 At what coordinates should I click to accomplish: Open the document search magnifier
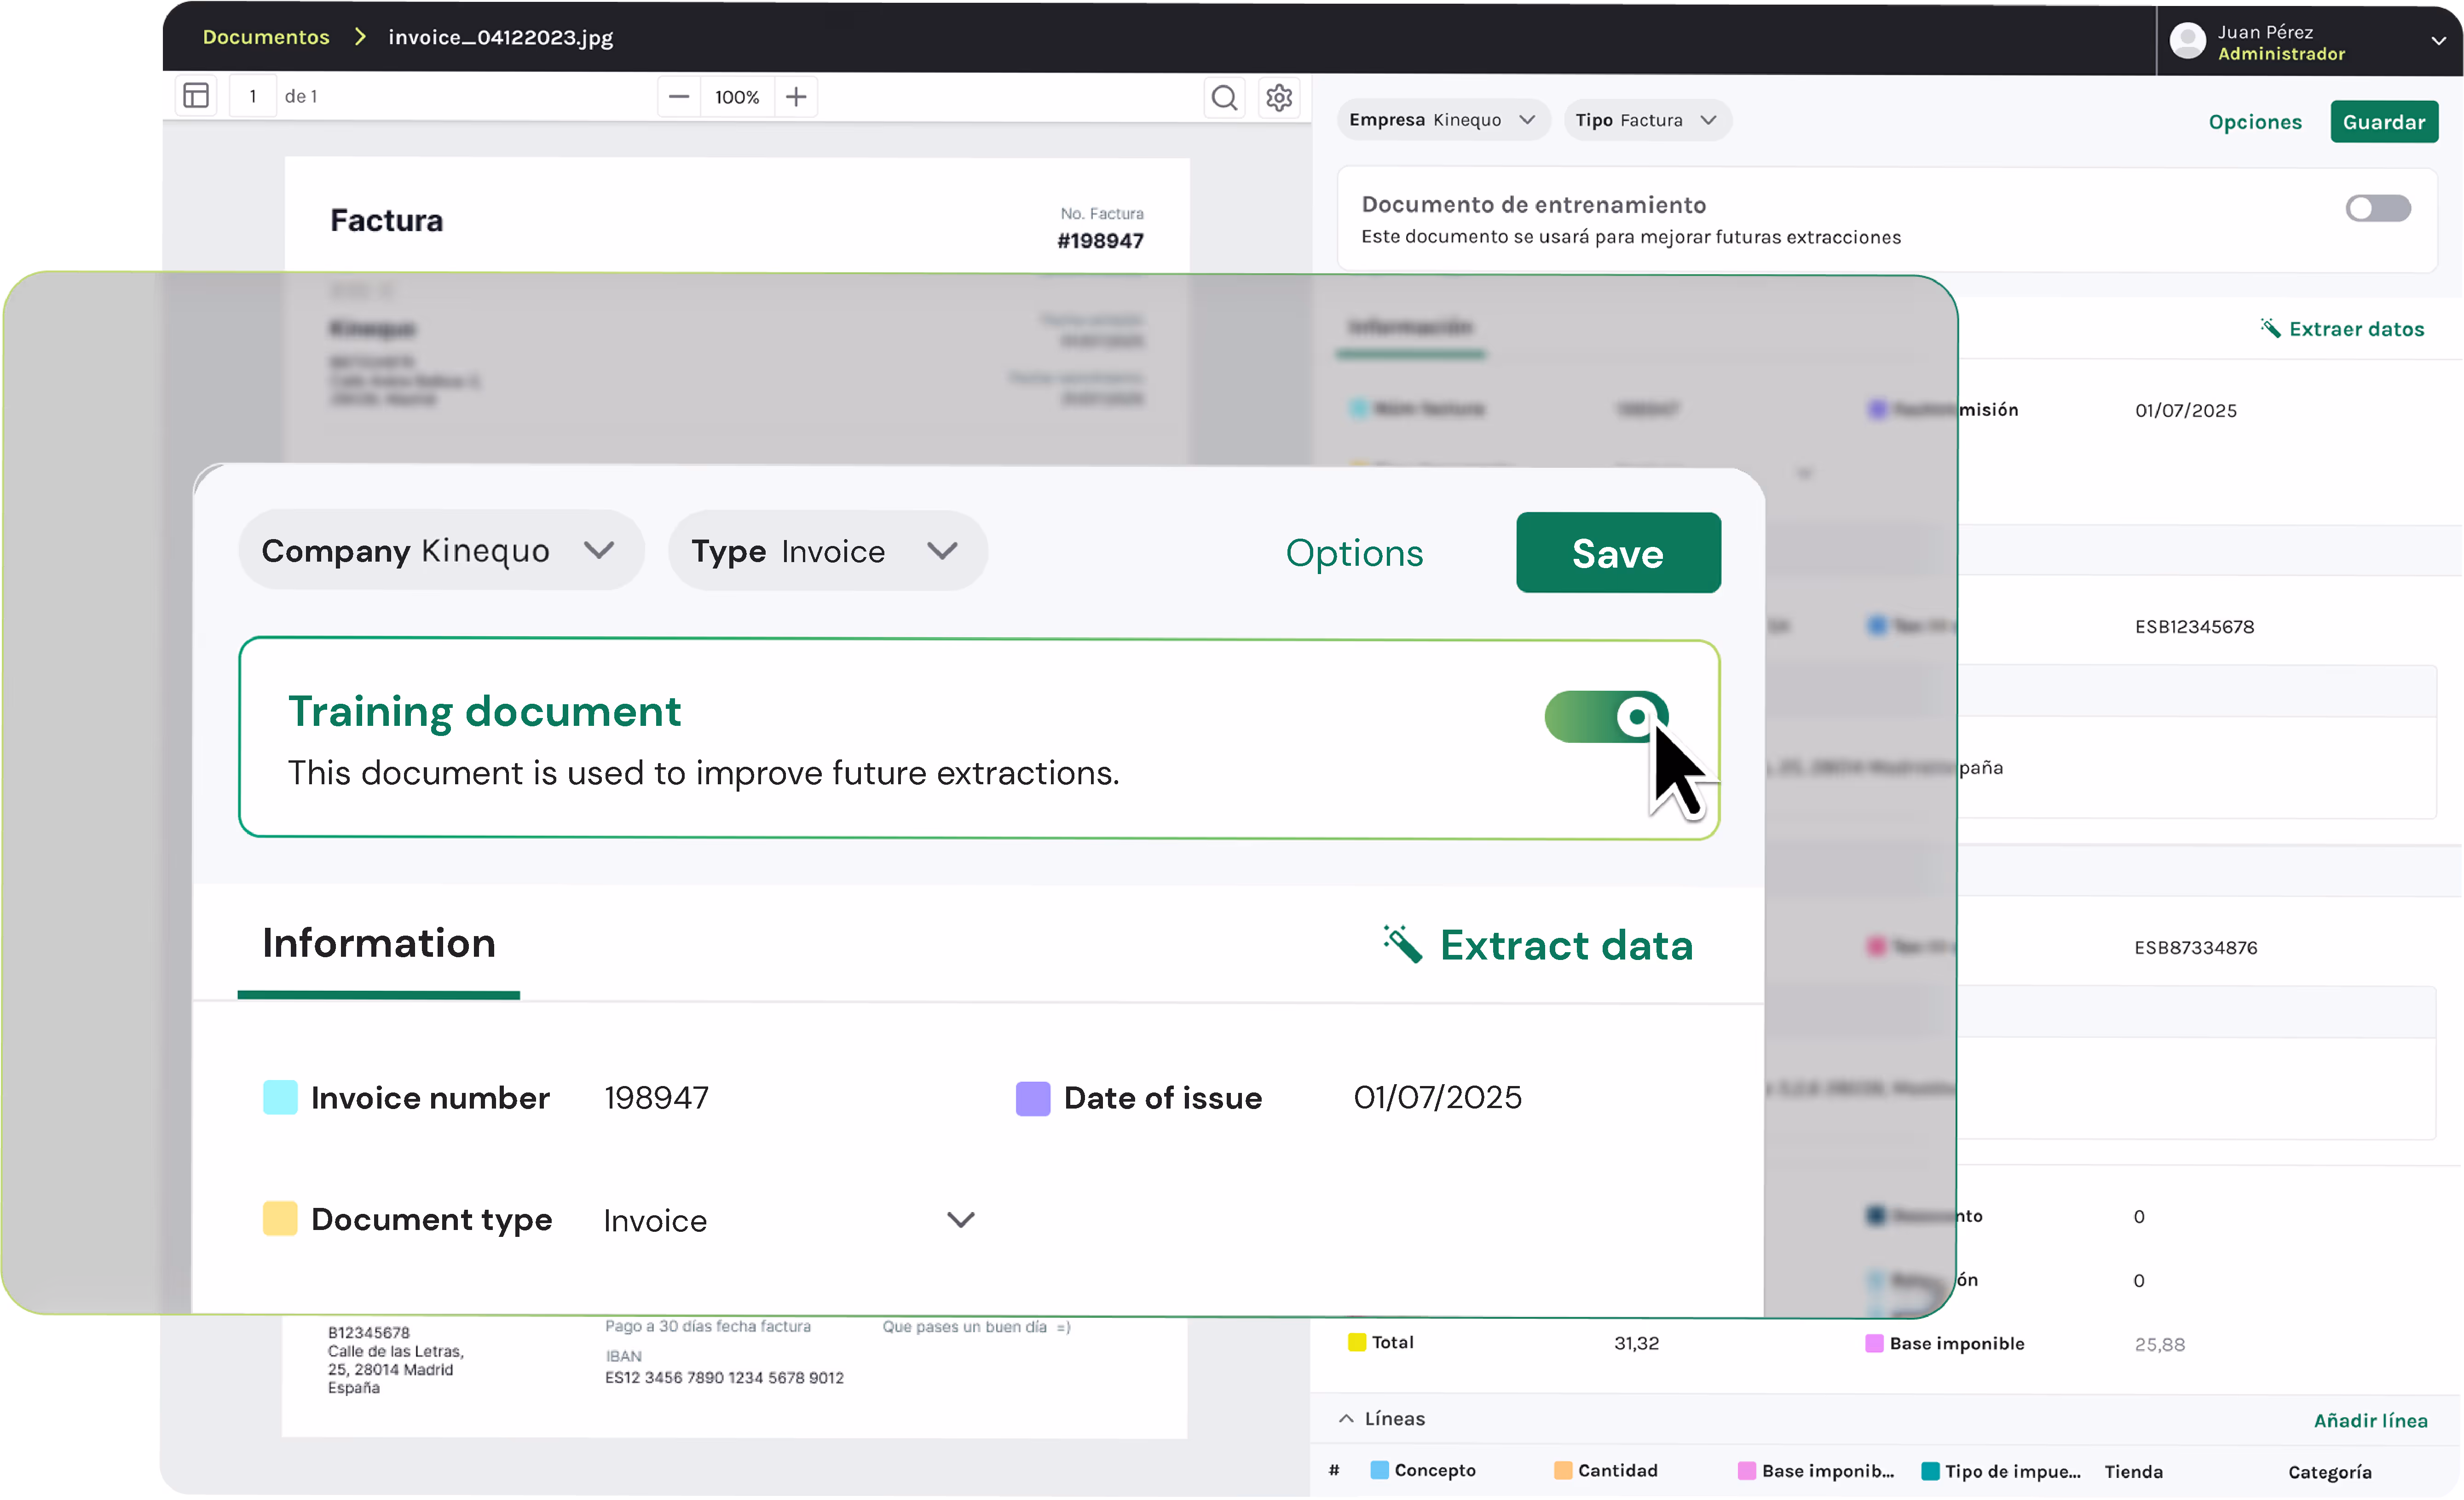(1224, 97)
